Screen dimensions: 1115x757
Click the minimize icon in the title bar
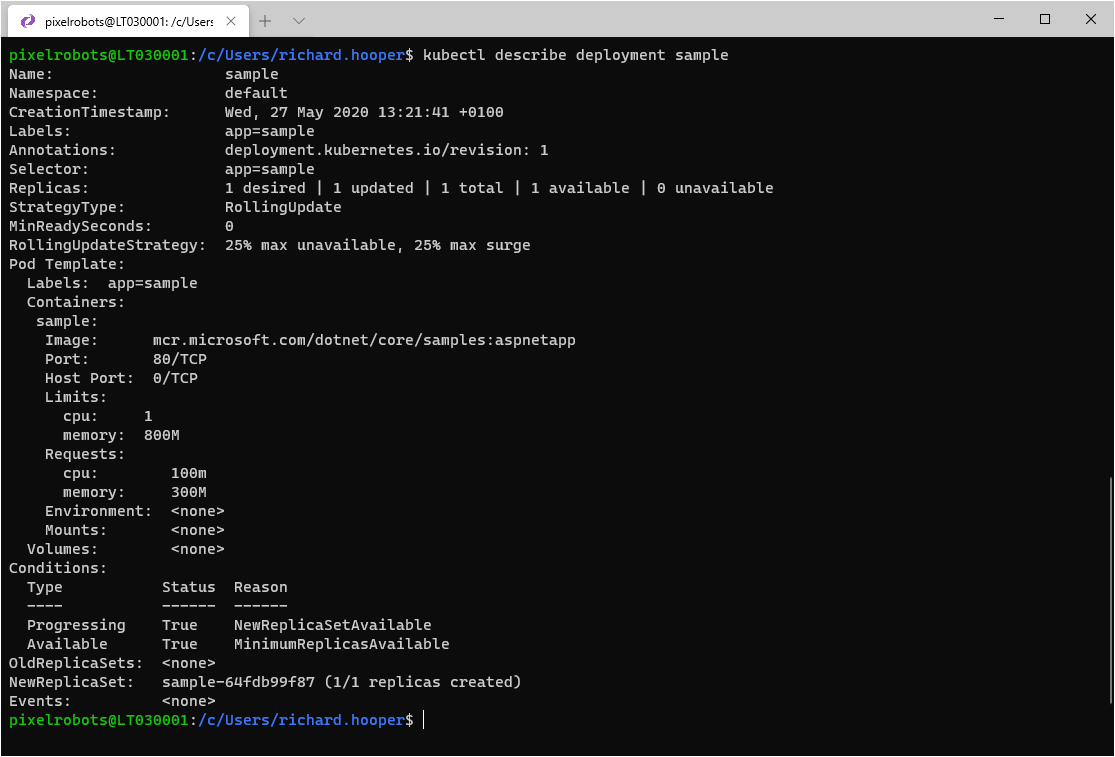998,20
